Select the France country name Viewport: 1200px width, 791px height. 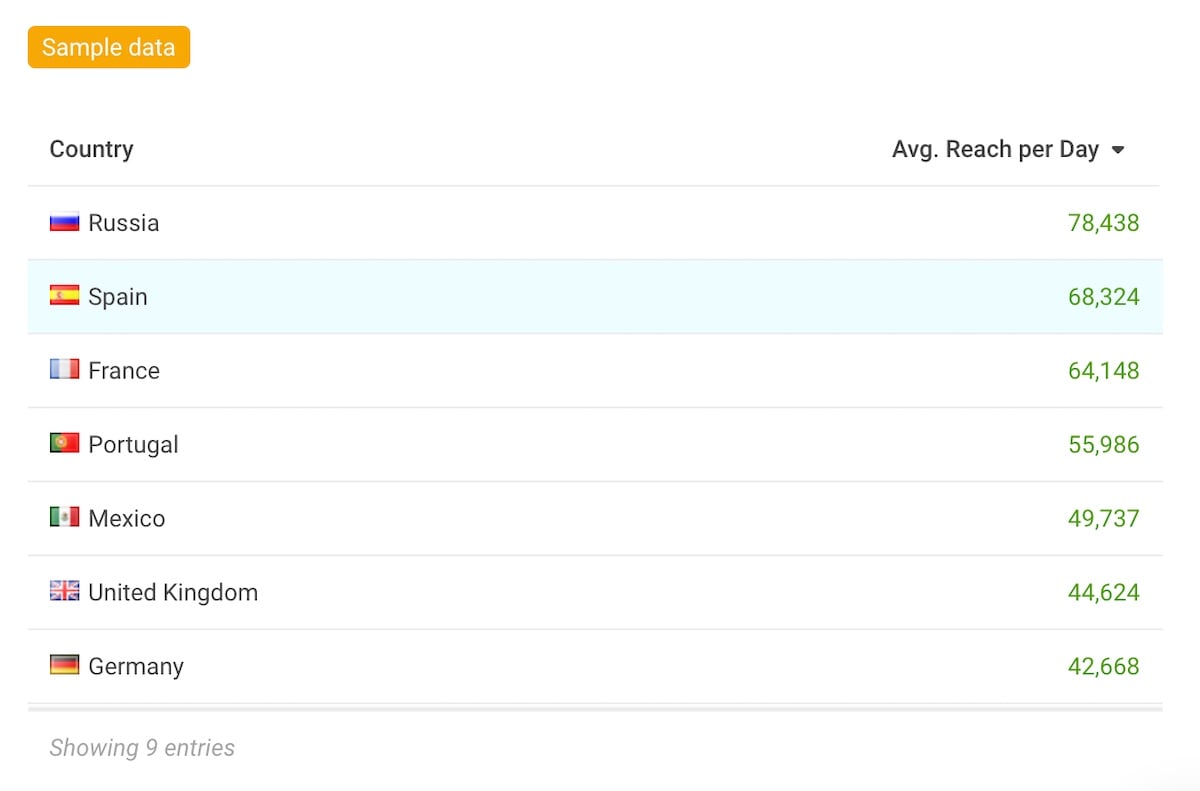tap(124, 371)
